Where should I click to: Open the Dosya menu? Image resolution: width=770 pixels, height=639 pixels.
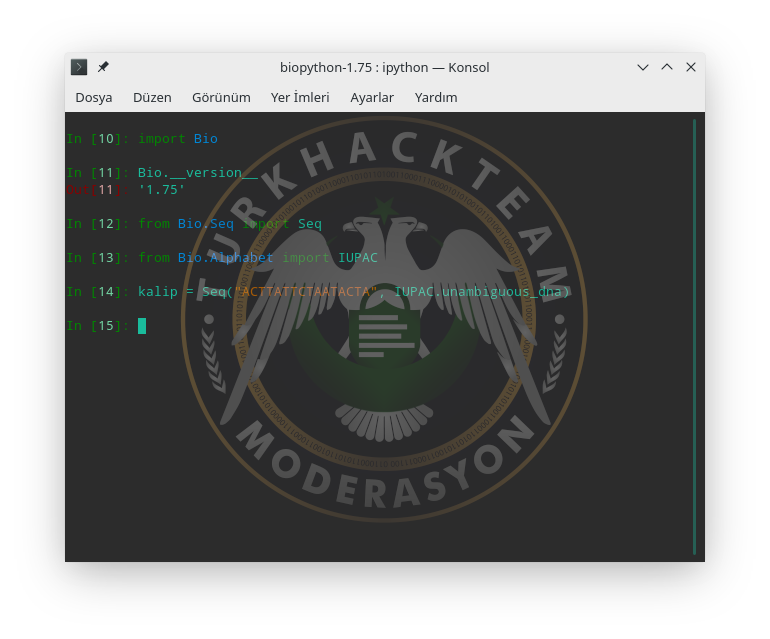click(94, 98)
